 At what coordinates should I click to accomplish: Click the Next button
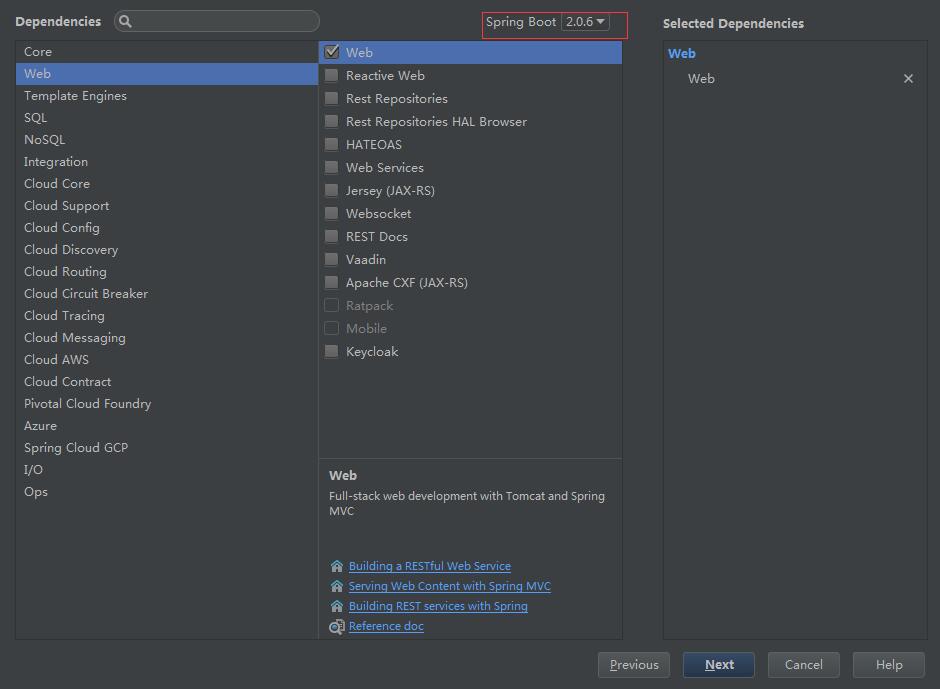(719, 664)
